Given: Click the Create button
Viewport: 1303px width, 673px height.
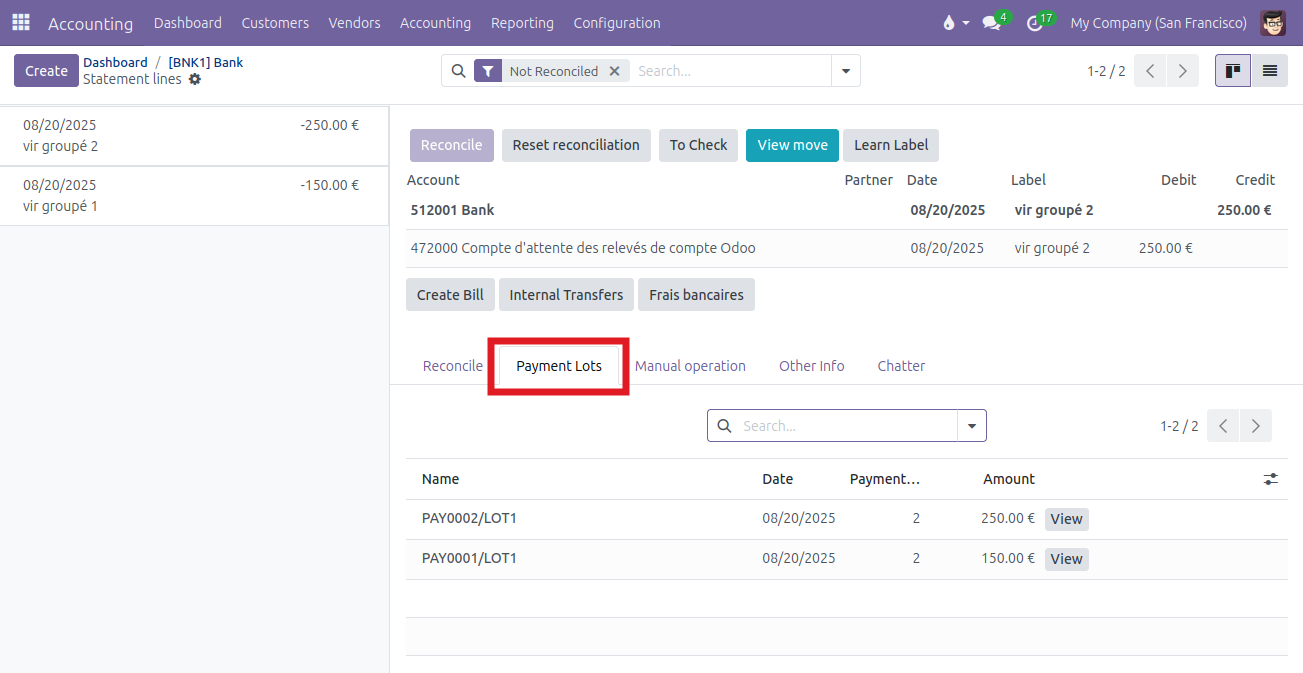Looking at the screenshot, I should click(x=46, y=71).
